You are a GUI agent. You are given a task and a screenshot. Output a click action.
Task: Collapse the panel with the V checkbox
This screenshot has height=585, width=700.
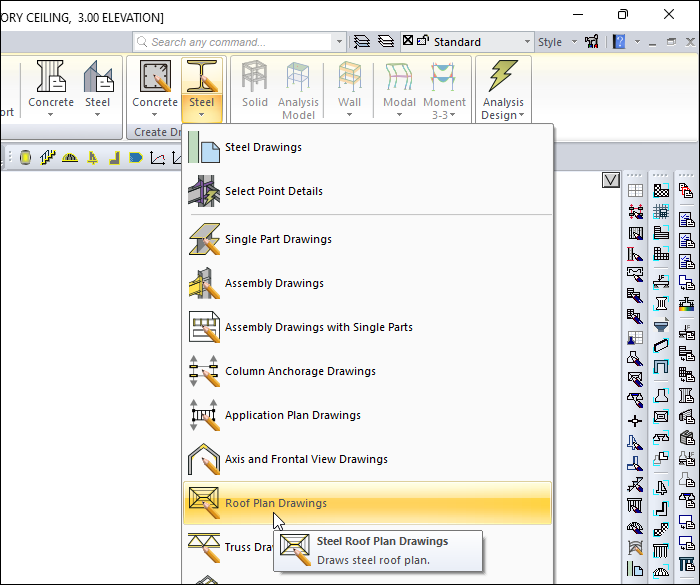611,180
